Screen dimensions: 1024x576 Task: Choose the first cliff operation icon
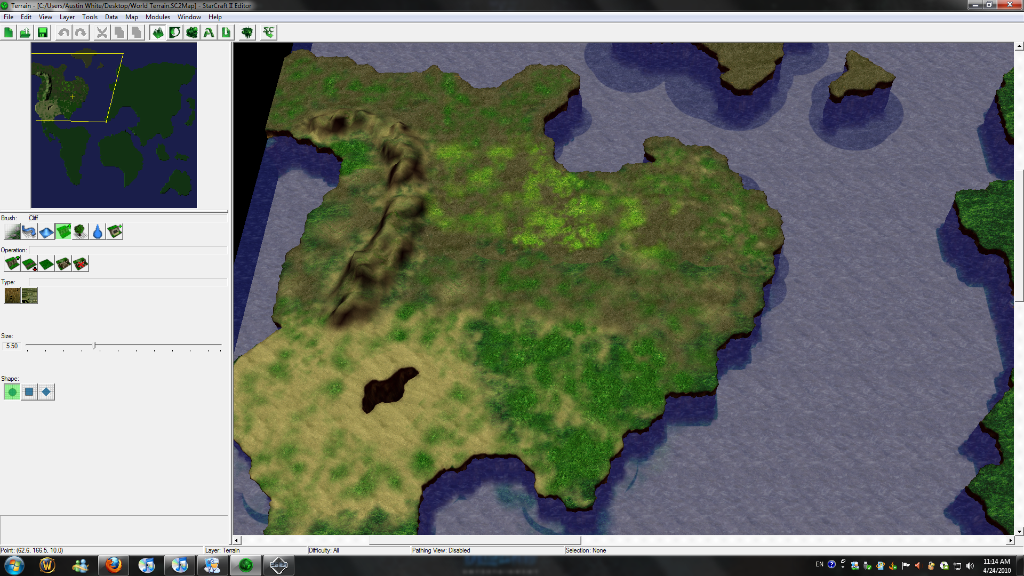pos(12,263)
